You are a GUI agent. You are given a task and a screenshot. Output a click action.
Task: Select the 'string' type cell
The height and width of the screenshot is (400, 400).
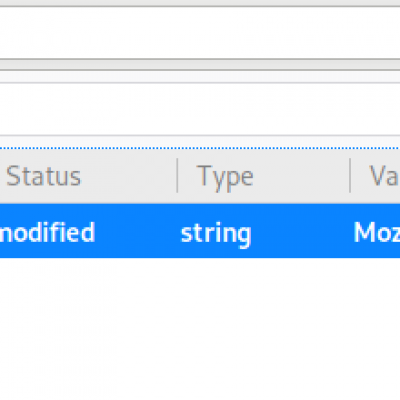(x=216, y=233)
